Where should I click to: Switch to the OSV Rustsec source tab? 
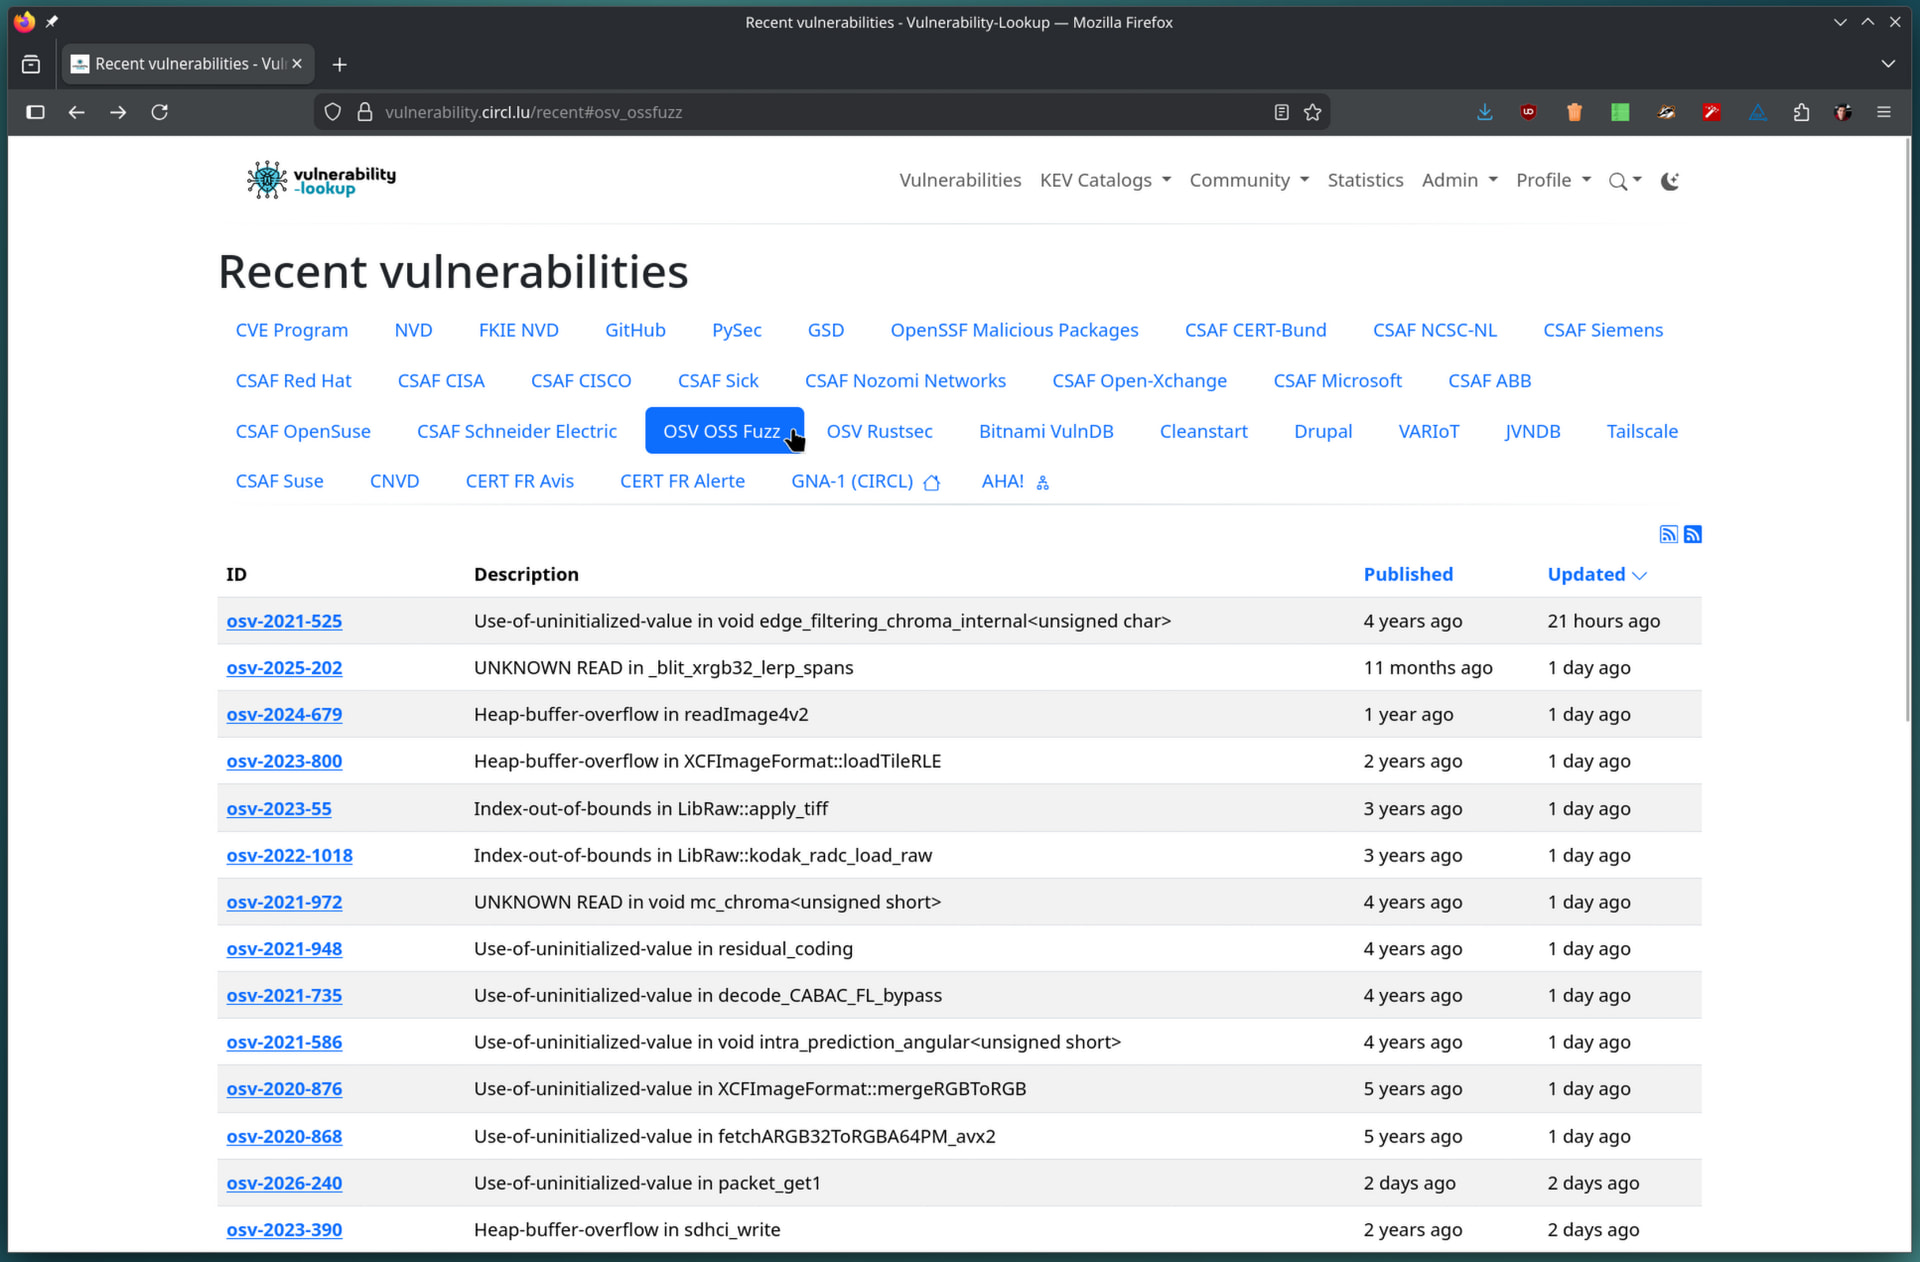tap(878, 431)
